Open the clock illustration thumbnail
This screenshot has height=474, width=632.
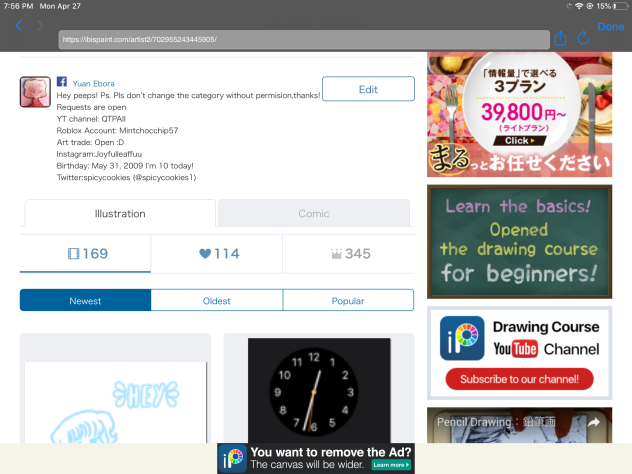point(318,391)
